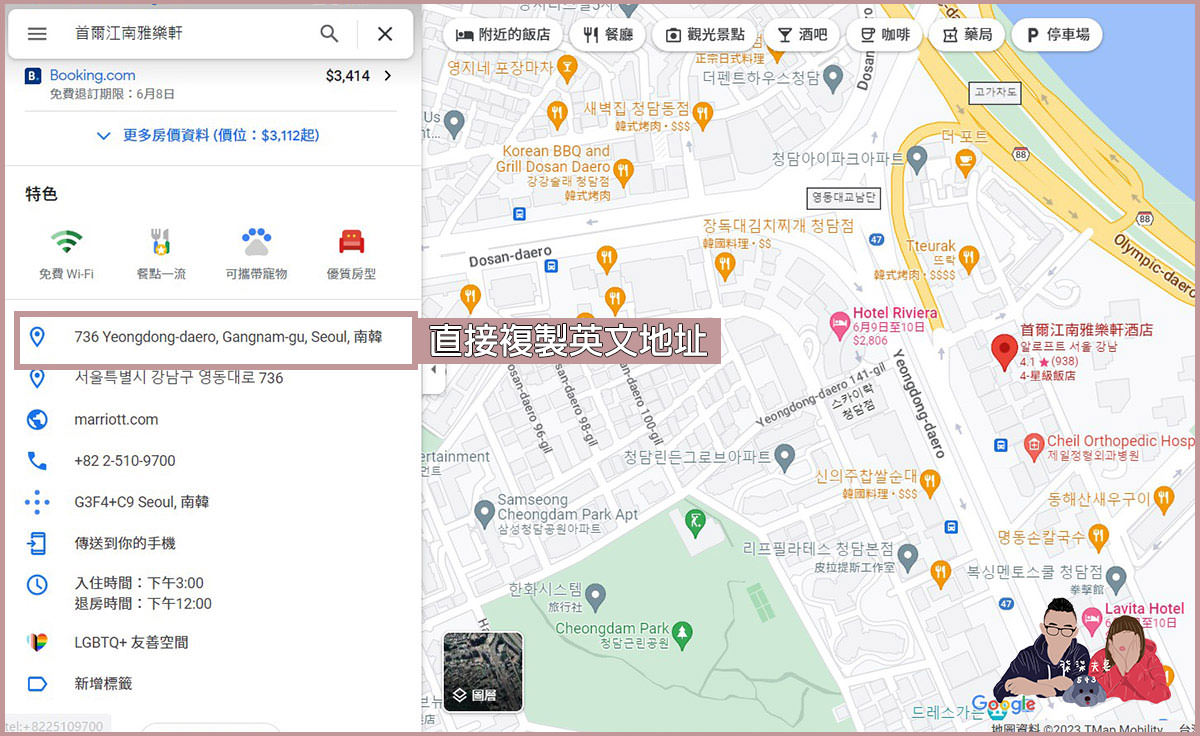Click the 청담아이파크아파트 marker

(917, 158)
